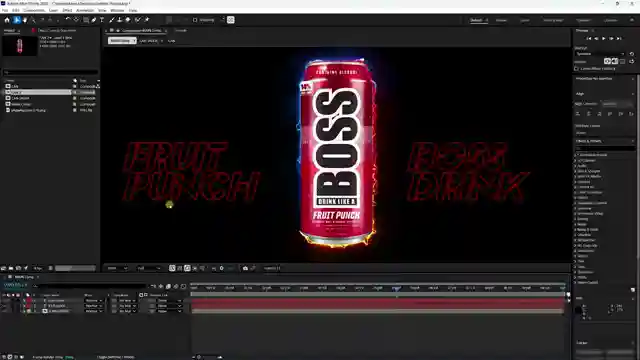Viewport: 640px width, 360px height.
Task: Click the Toggle Switches / Modes button
Action: pyautogui.click(x=115, y=357)
